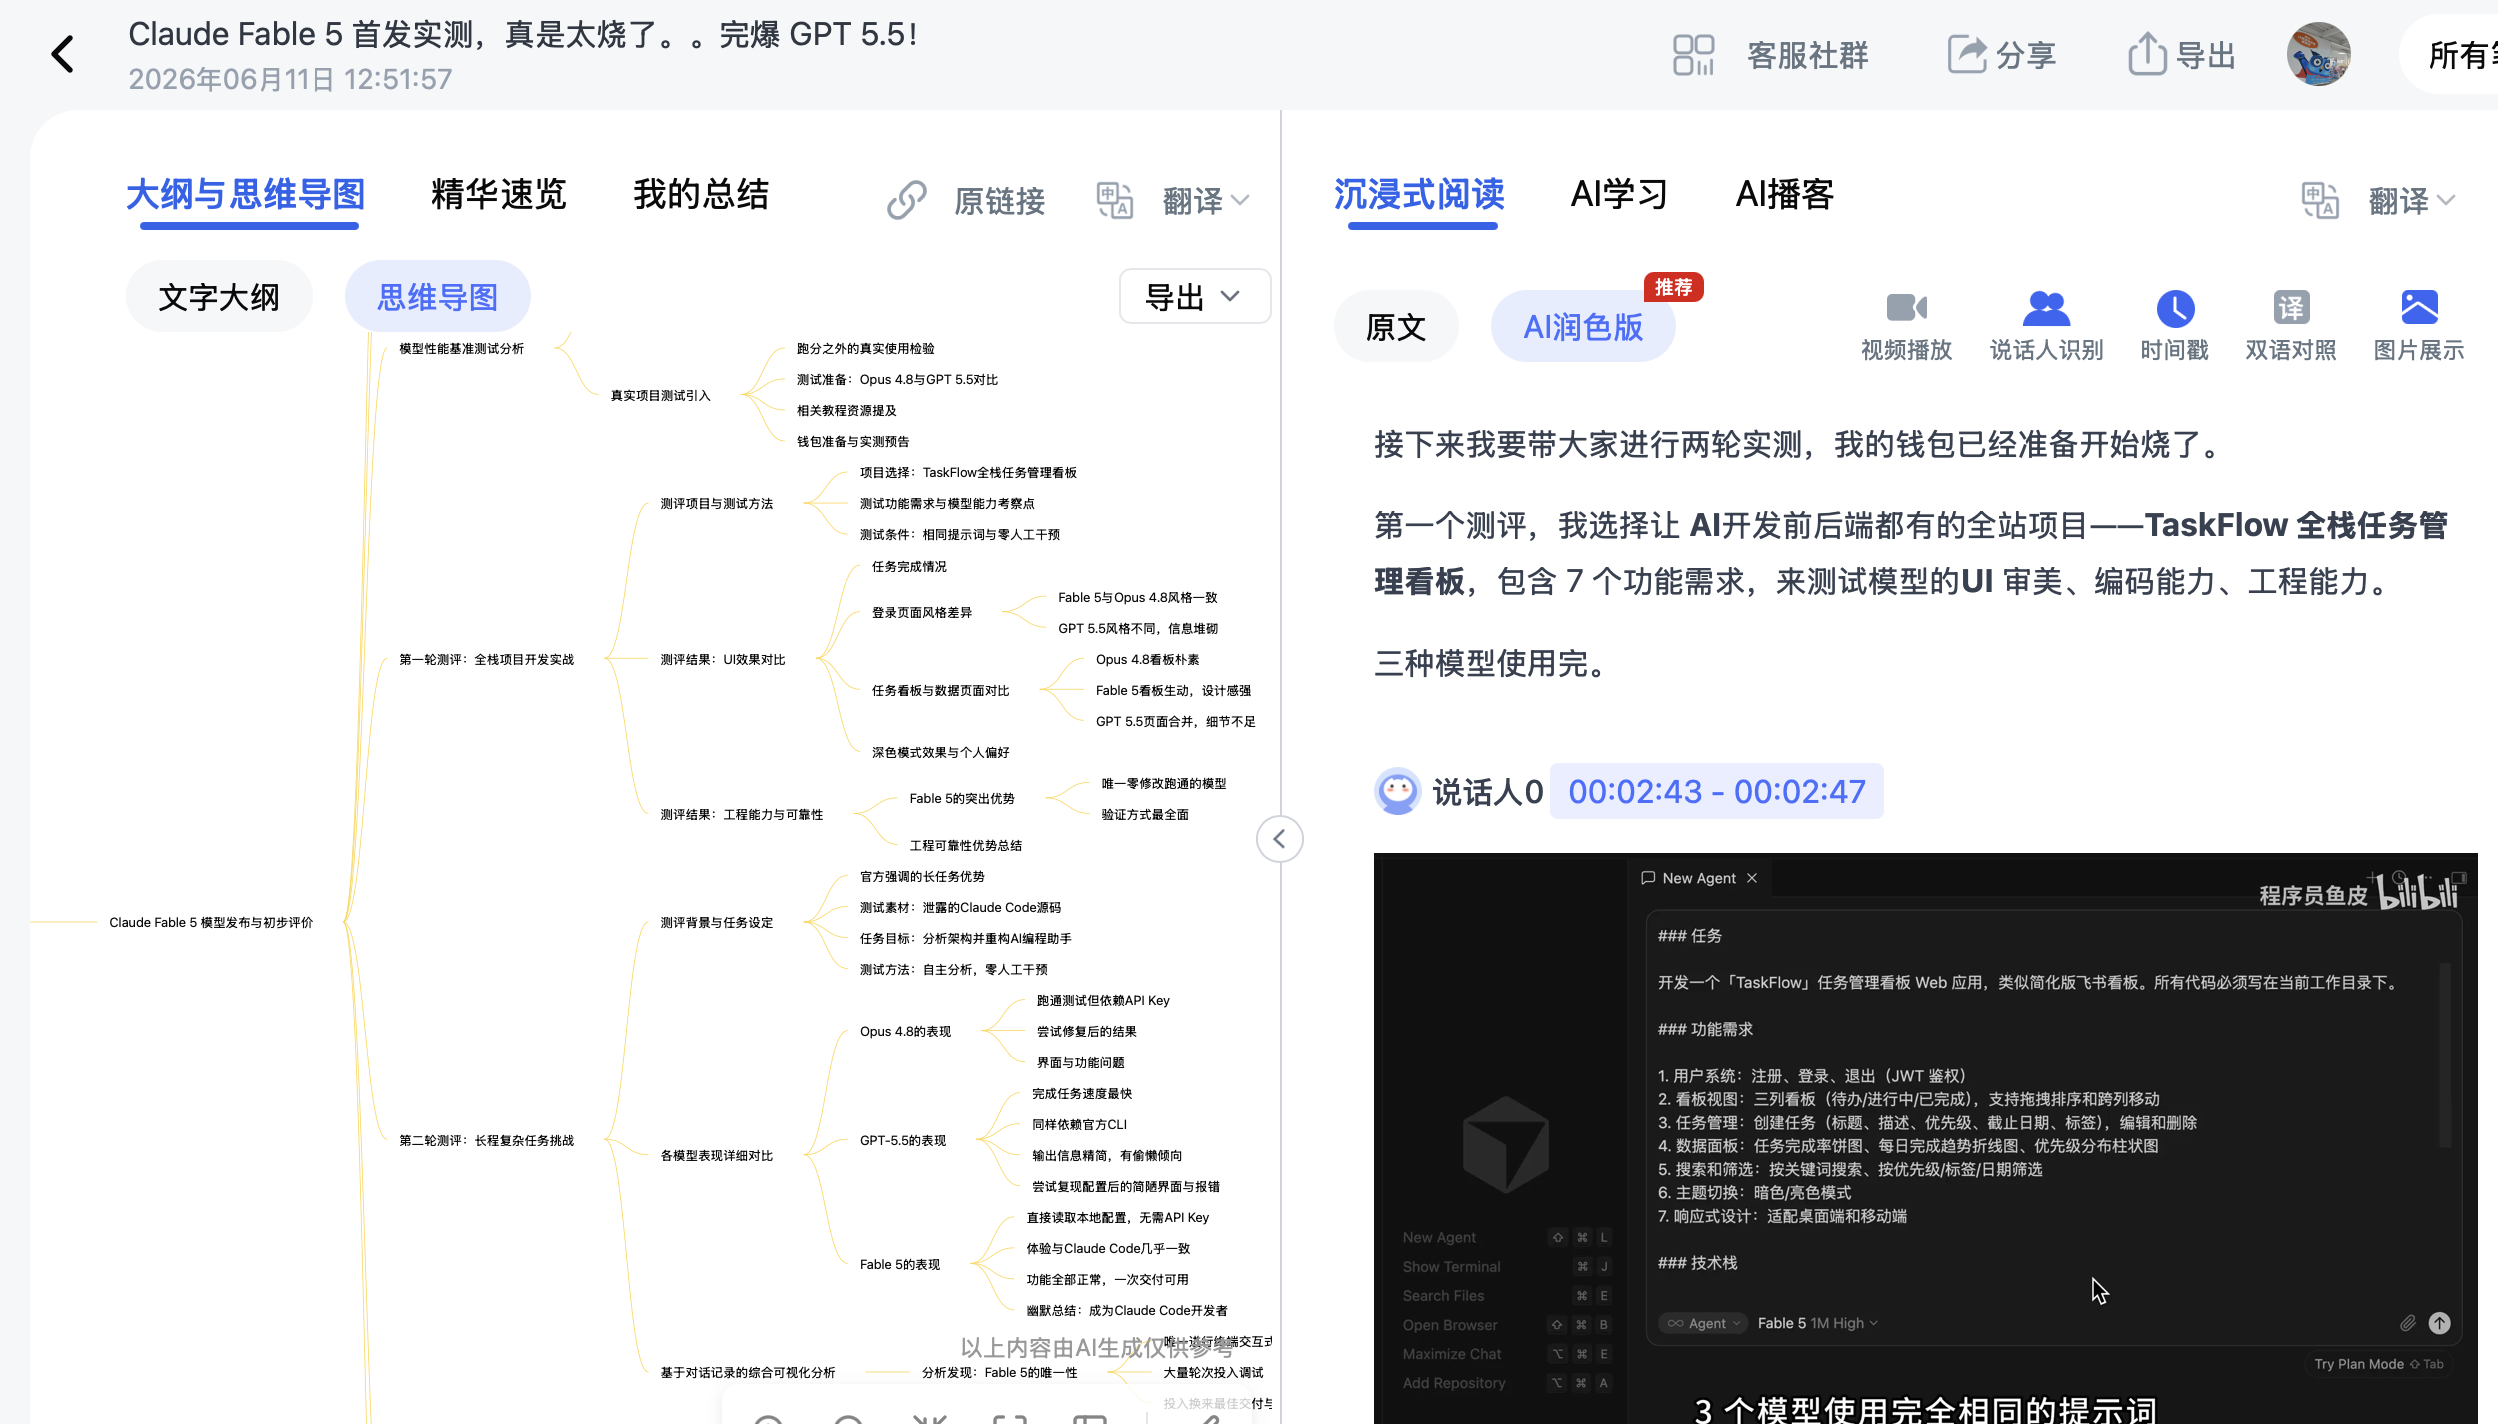The width and height of the screenshot is (2498, 1424).
Task: Click the send arrow icon in video
Action: [2440, 1323]
